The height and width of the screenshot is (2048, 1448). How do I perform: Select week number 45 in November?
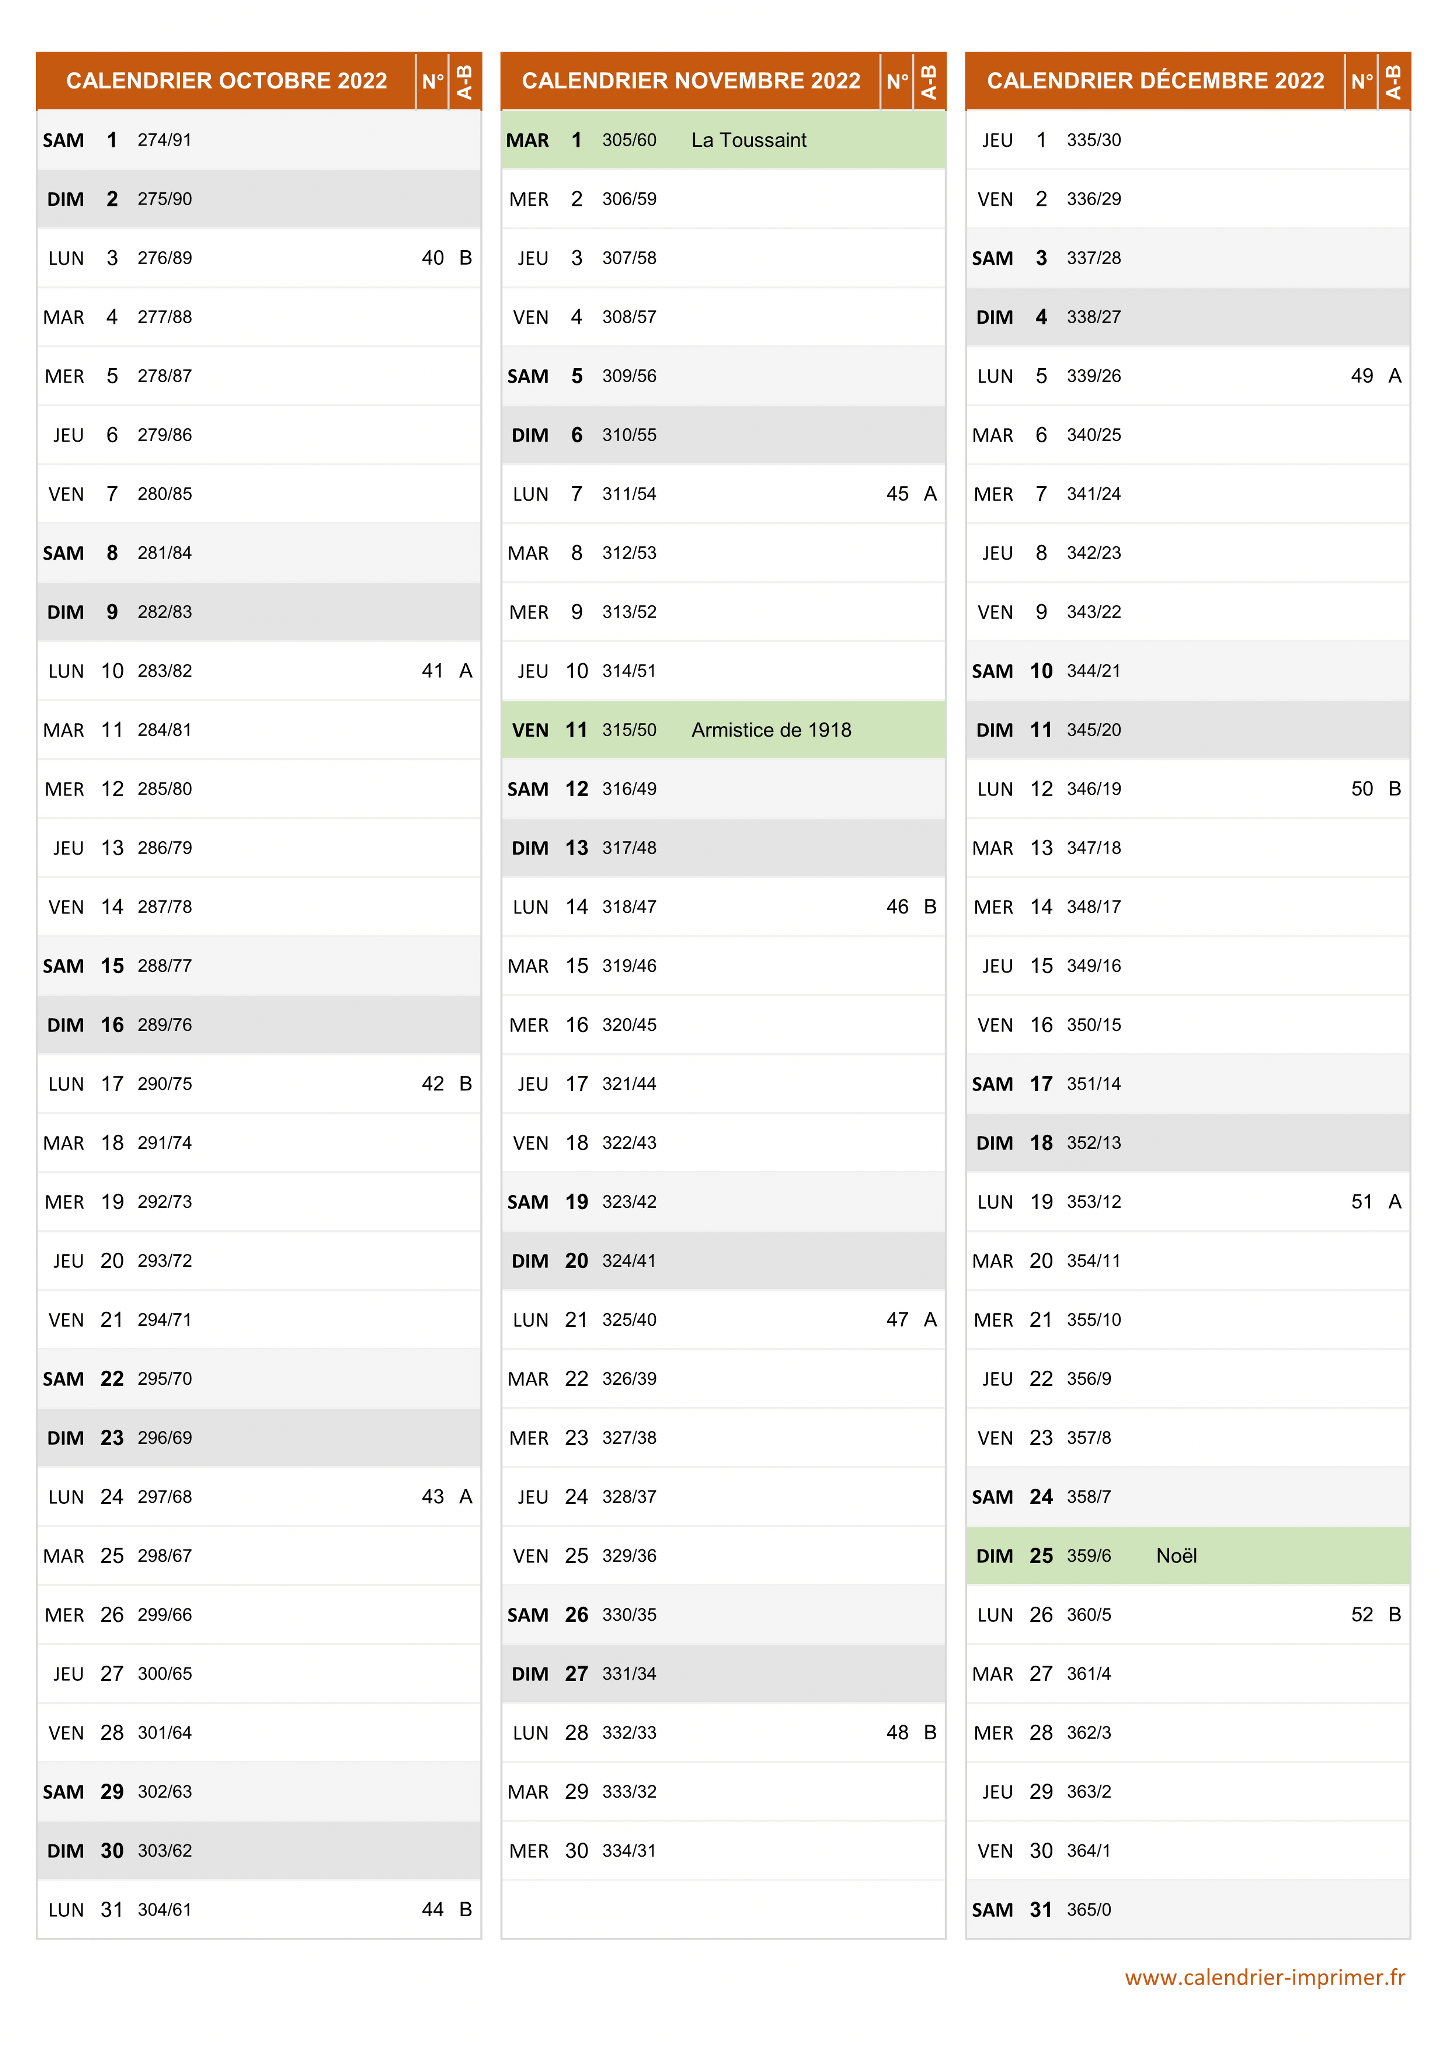(x=897, y=494)
